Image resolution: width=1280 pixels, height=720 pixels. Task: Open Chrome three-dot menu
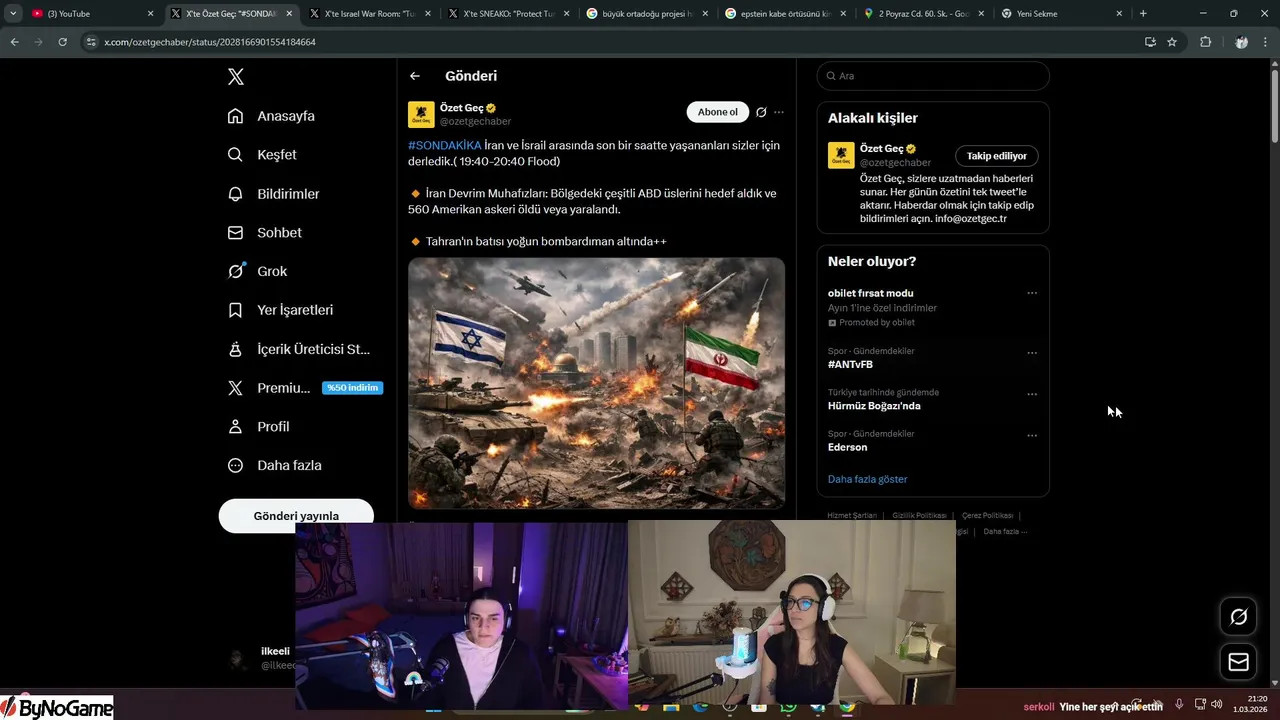click(x=1265, y=42)
